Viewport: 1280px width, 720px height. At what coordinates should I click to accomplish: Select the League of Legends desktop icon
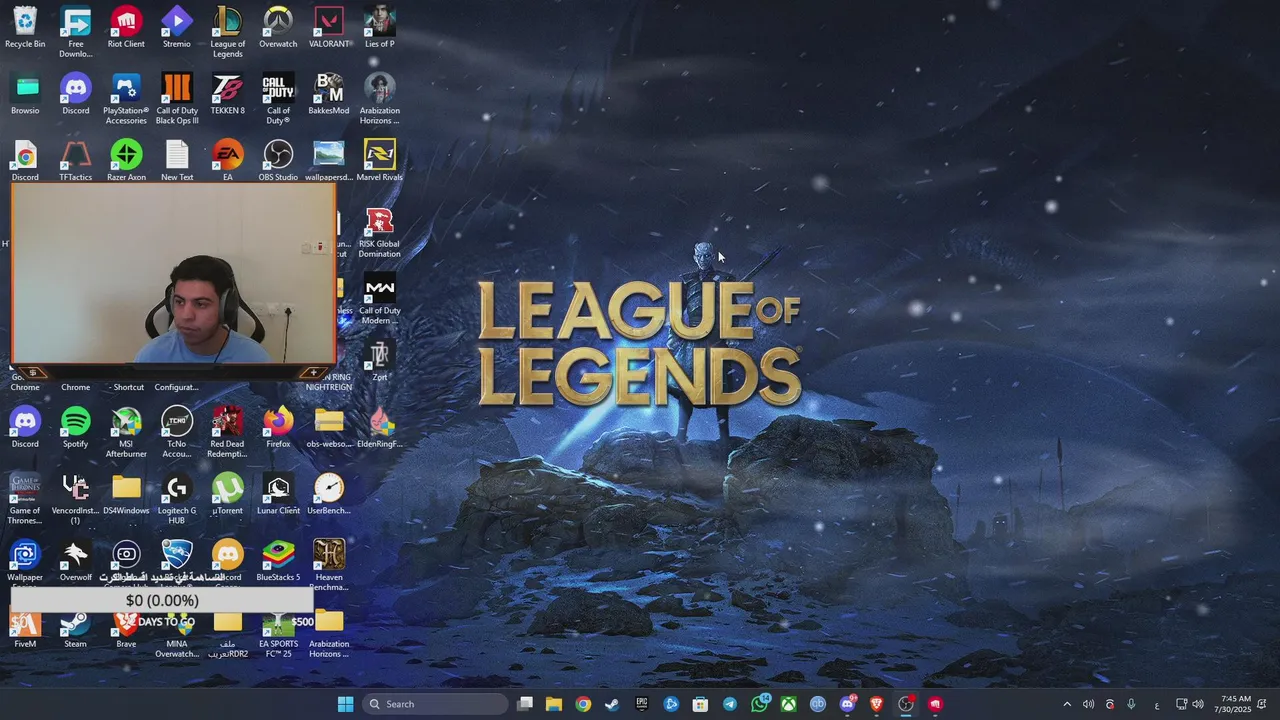[227, 32]
